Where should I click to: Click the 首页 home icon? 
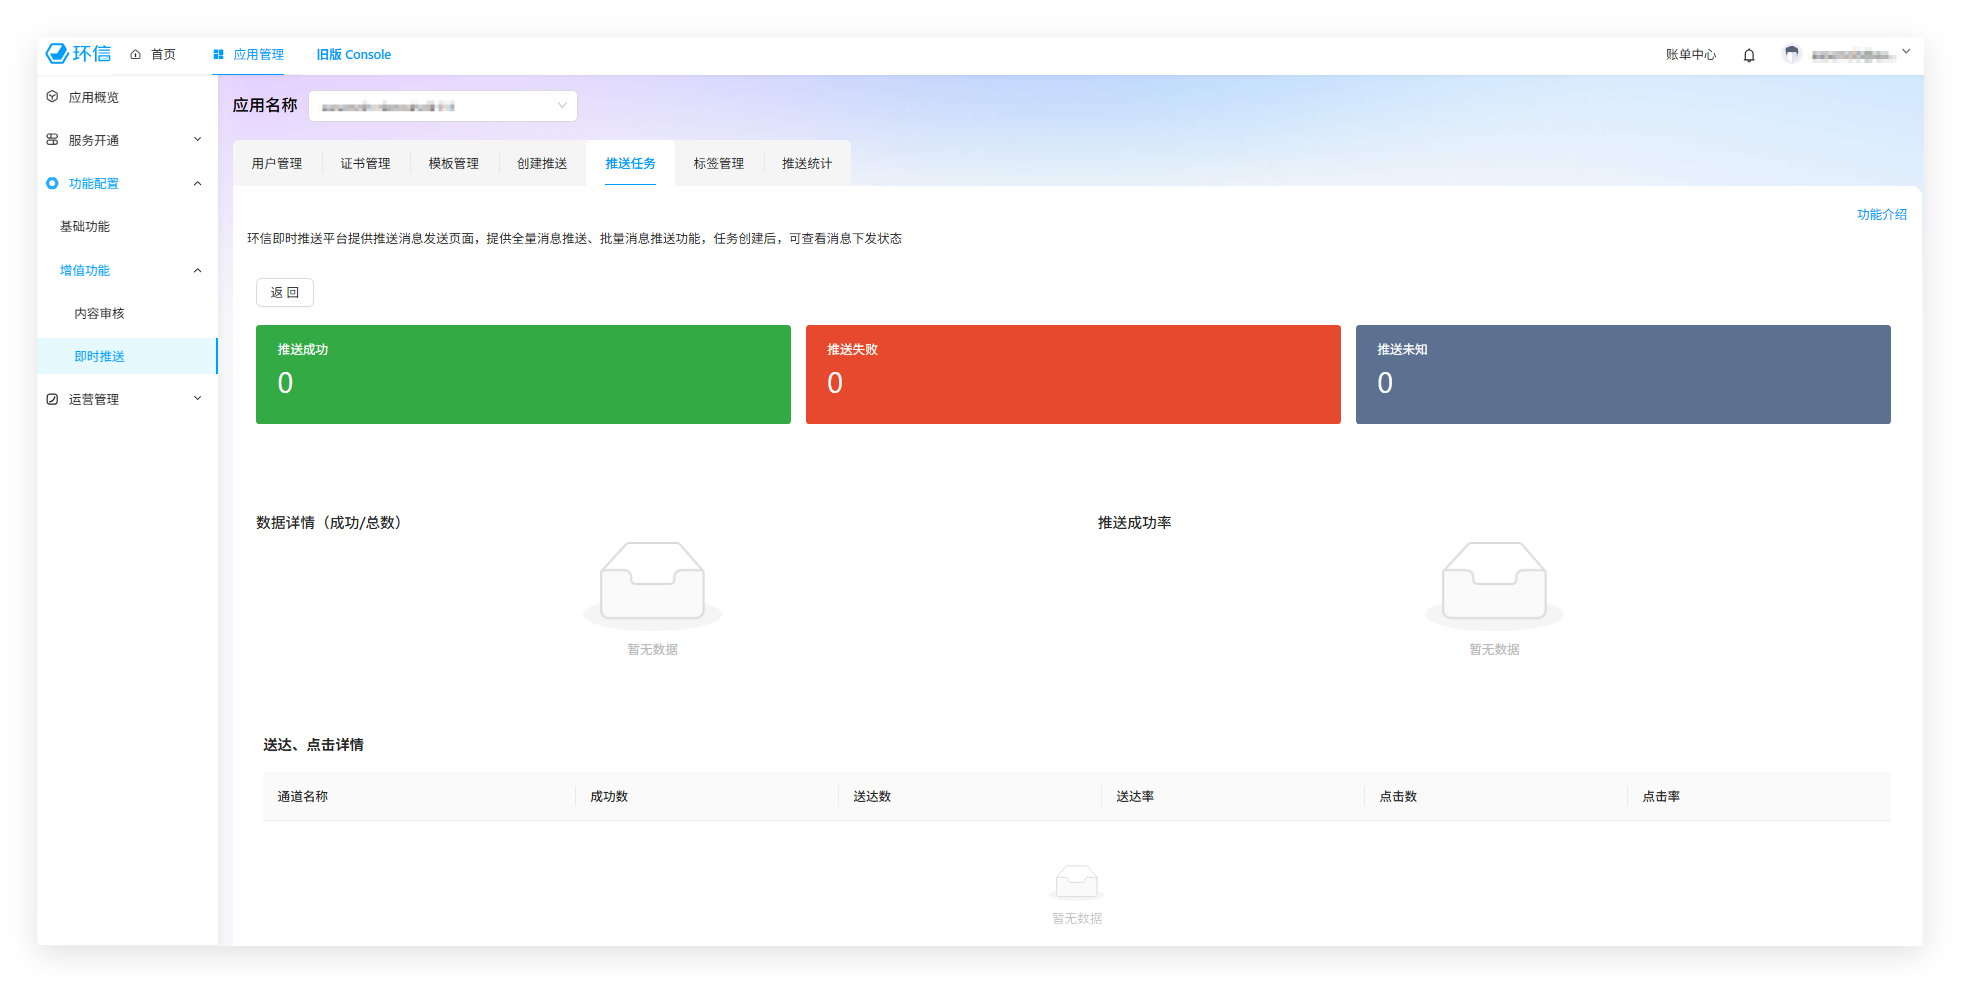coord(136,55)
